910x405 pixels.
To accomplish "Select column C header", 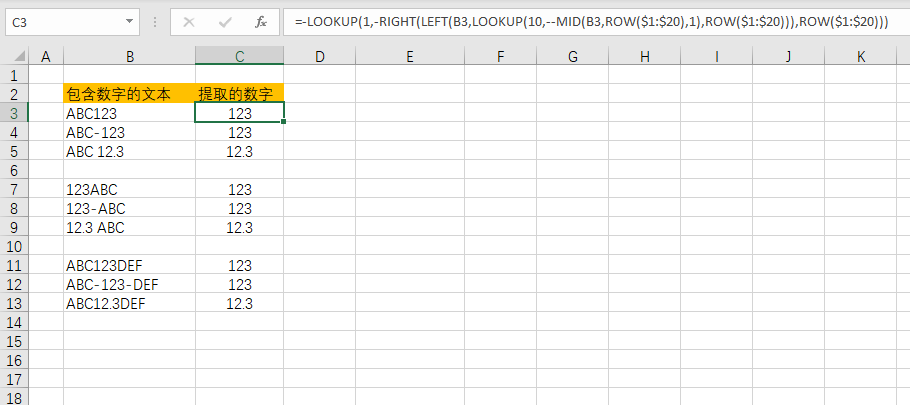I will point(239,57).
